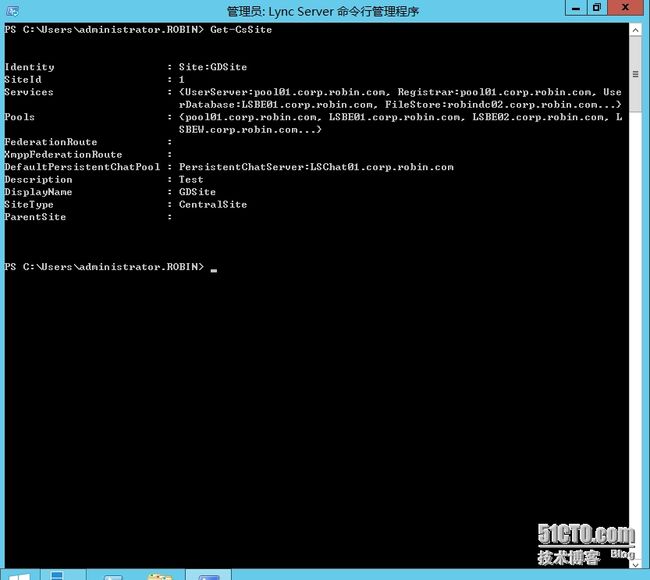Click the CentralSite value
Viewport: 650px width, 580px height.
click(x=213, y=205)
